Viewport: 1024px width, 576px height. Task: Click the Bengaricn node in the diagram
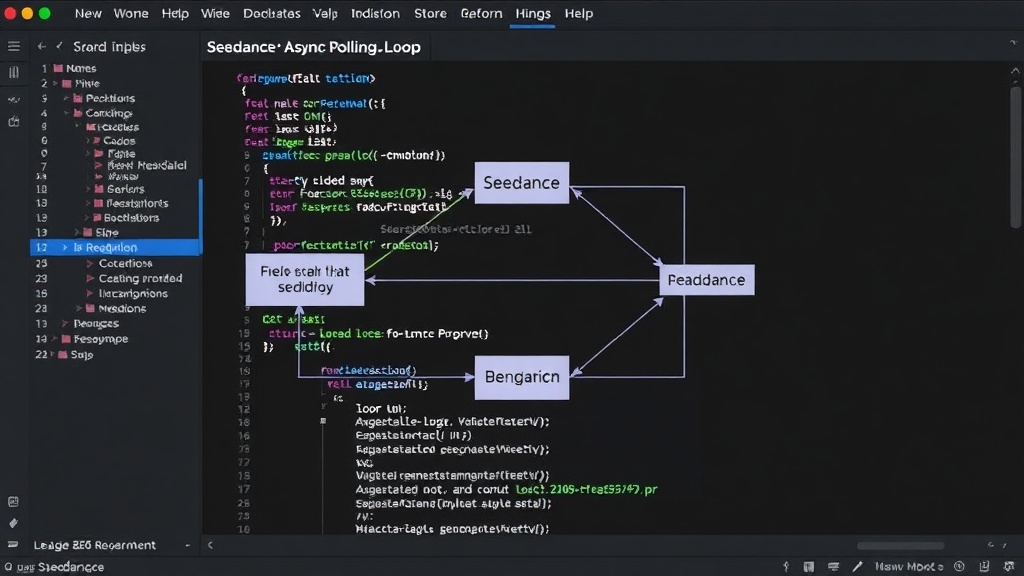click(x=522, y=377)
